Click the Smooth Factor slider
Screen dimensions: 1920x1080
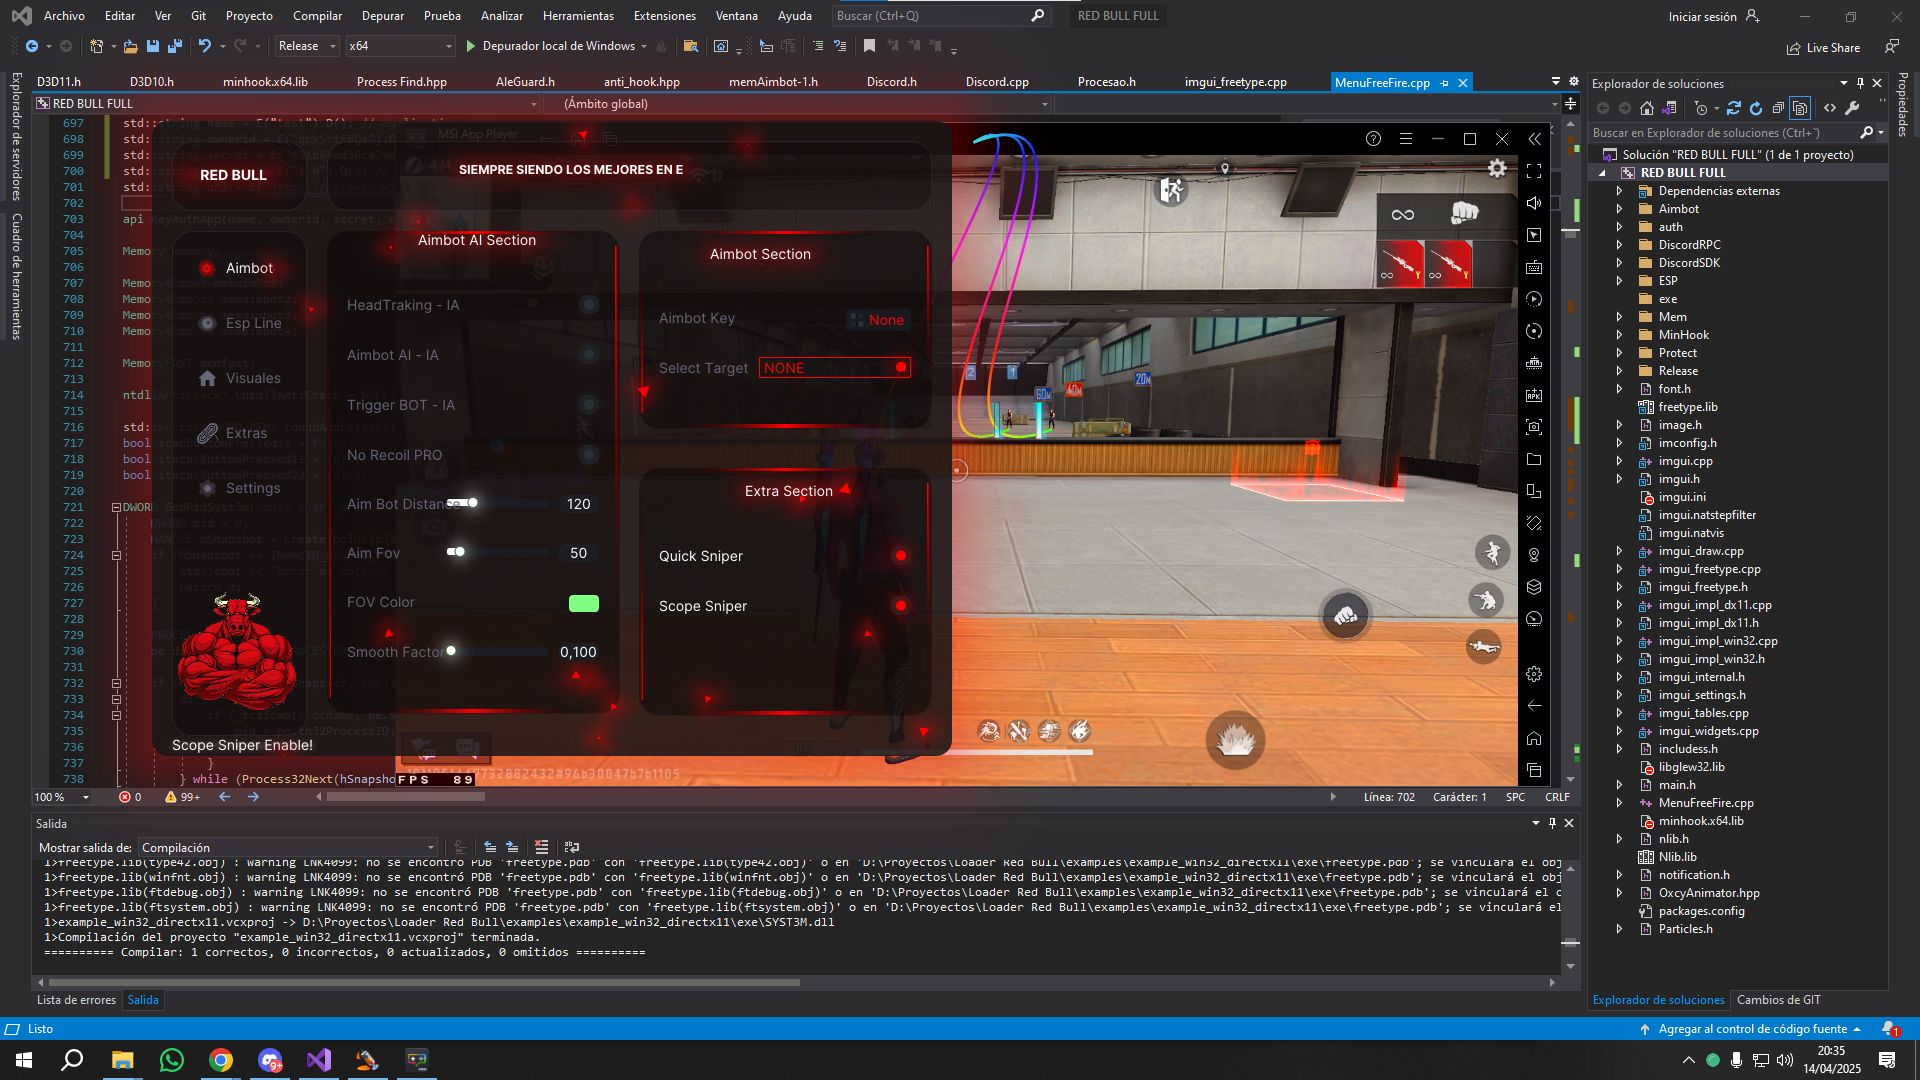click(x=497, y=651)
